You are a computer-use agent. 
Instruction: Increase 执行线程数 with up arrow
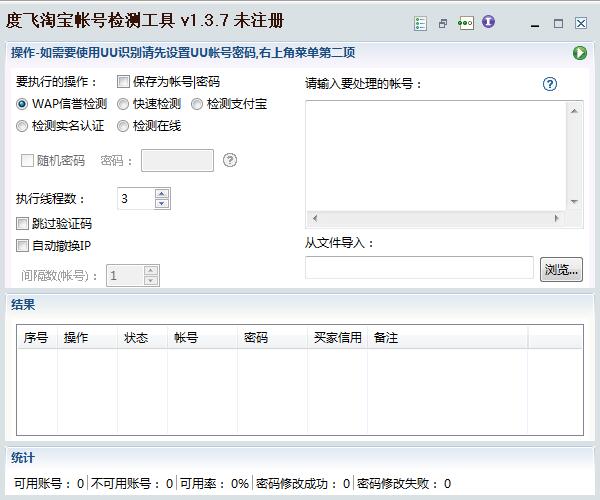tap(162, 194)
